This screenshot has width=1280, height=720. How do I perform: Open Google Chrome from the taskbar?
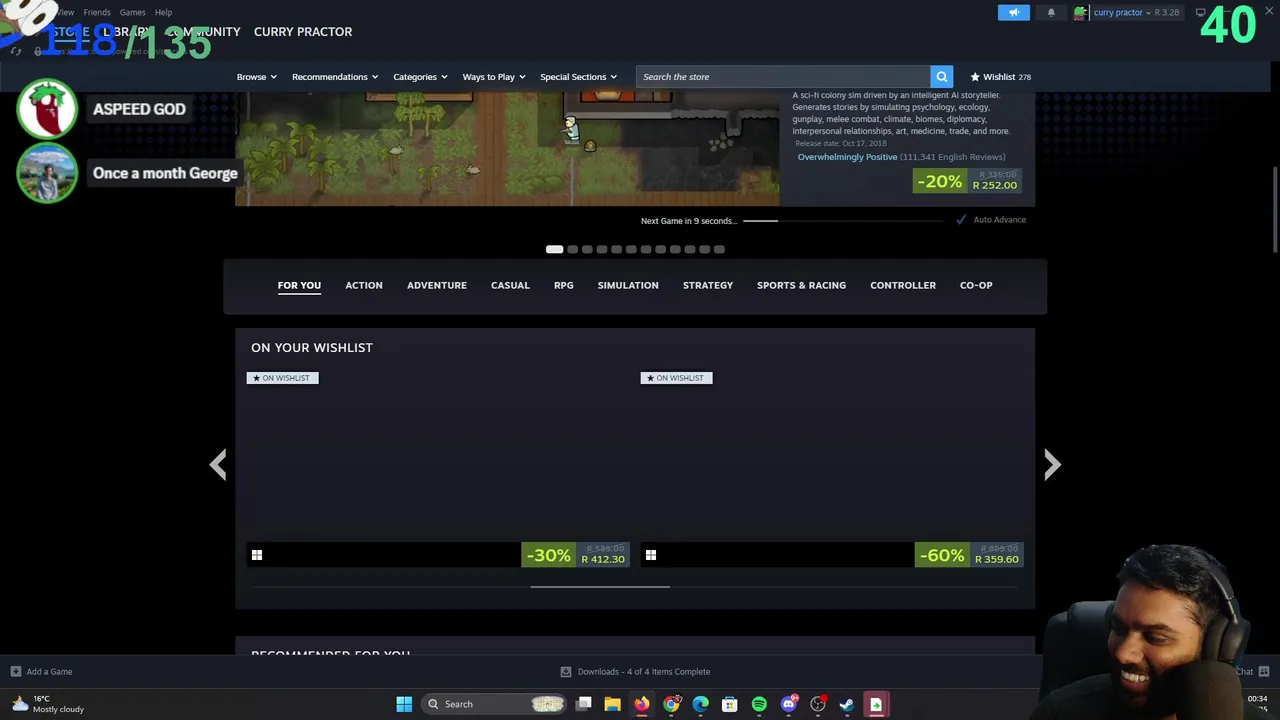coord(671,704)
